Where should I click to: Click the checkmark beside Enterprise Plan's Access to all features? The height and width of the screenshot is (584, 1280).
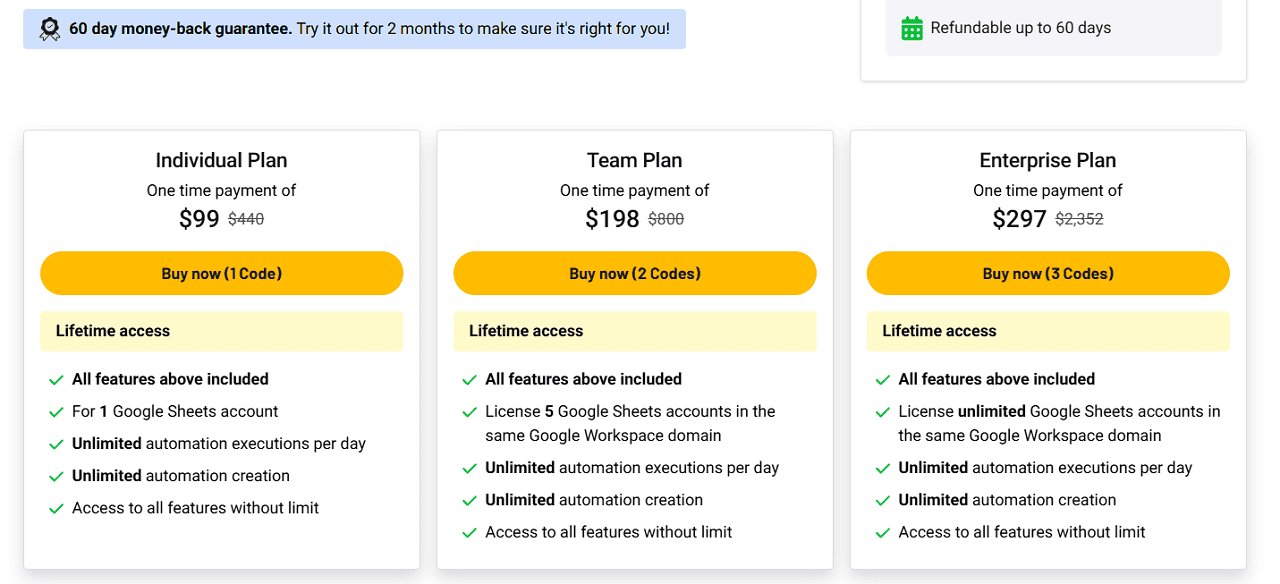pos(883,532)
